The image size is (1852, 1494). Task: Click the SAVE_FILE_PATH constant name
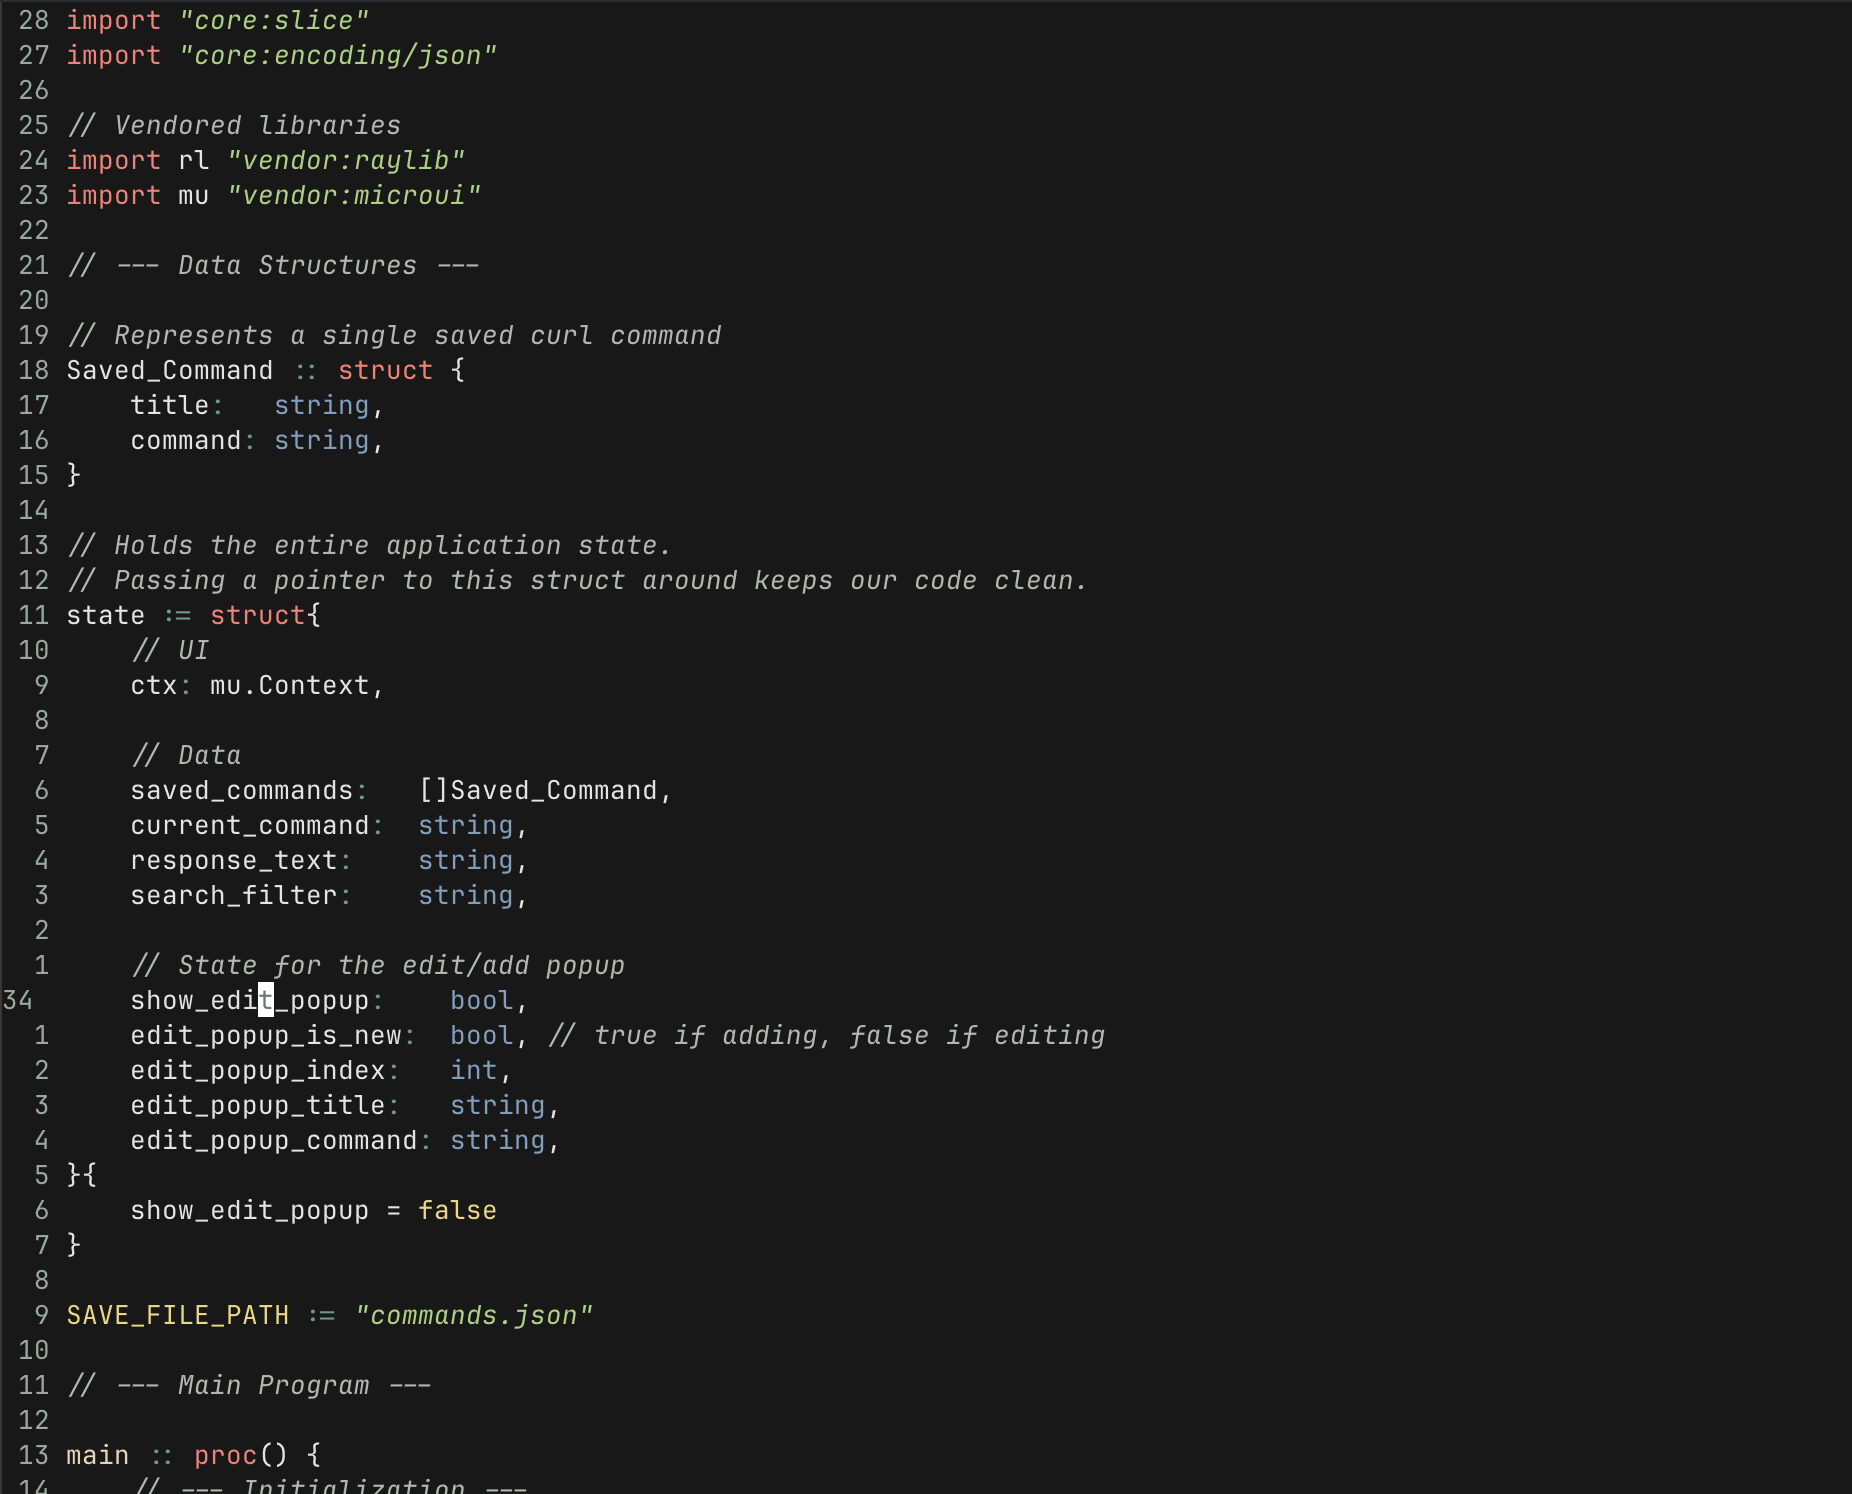click(178, 1315)
